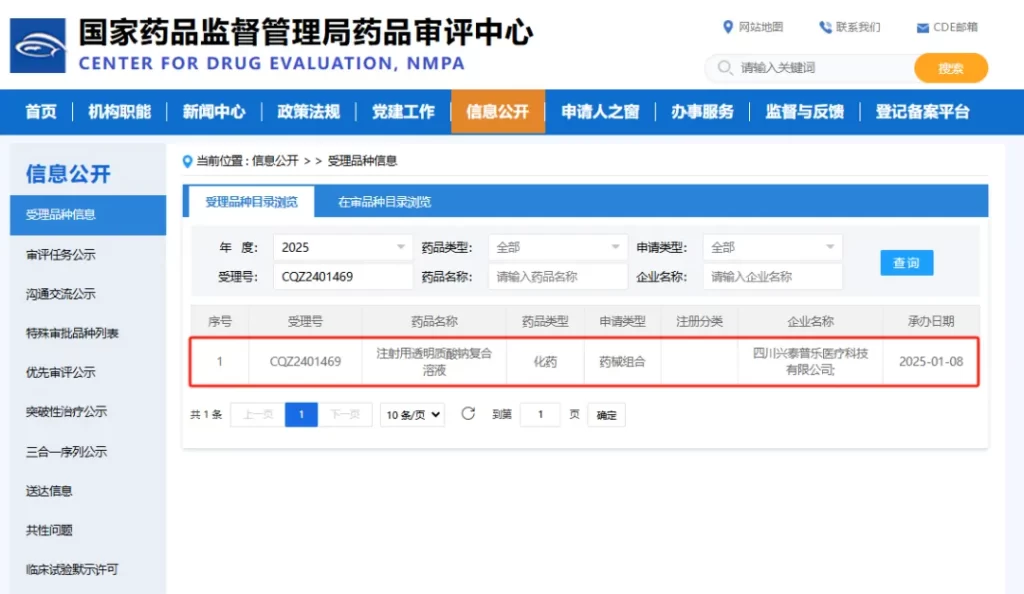
Task: Open the 申请类型 dropdown
Action: 773,247
